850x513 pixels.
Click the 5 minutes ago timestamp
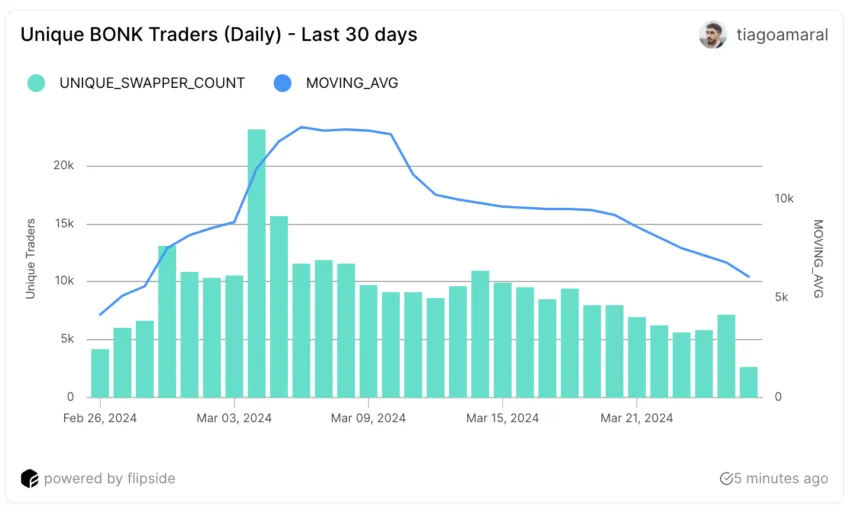click(x=781, y=479)
